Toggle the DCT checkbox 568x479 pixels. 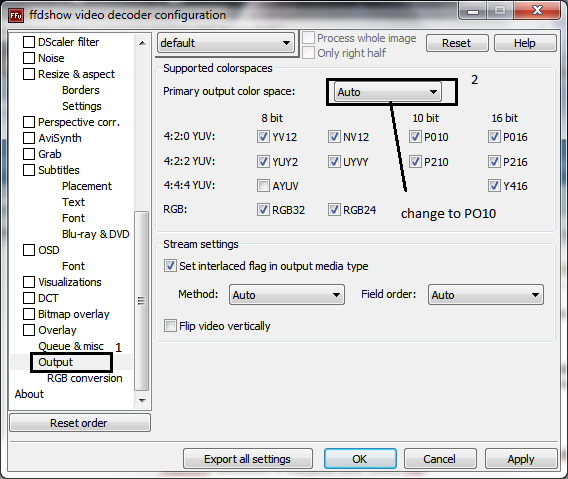pyautogui.click(x=29, y=298)
